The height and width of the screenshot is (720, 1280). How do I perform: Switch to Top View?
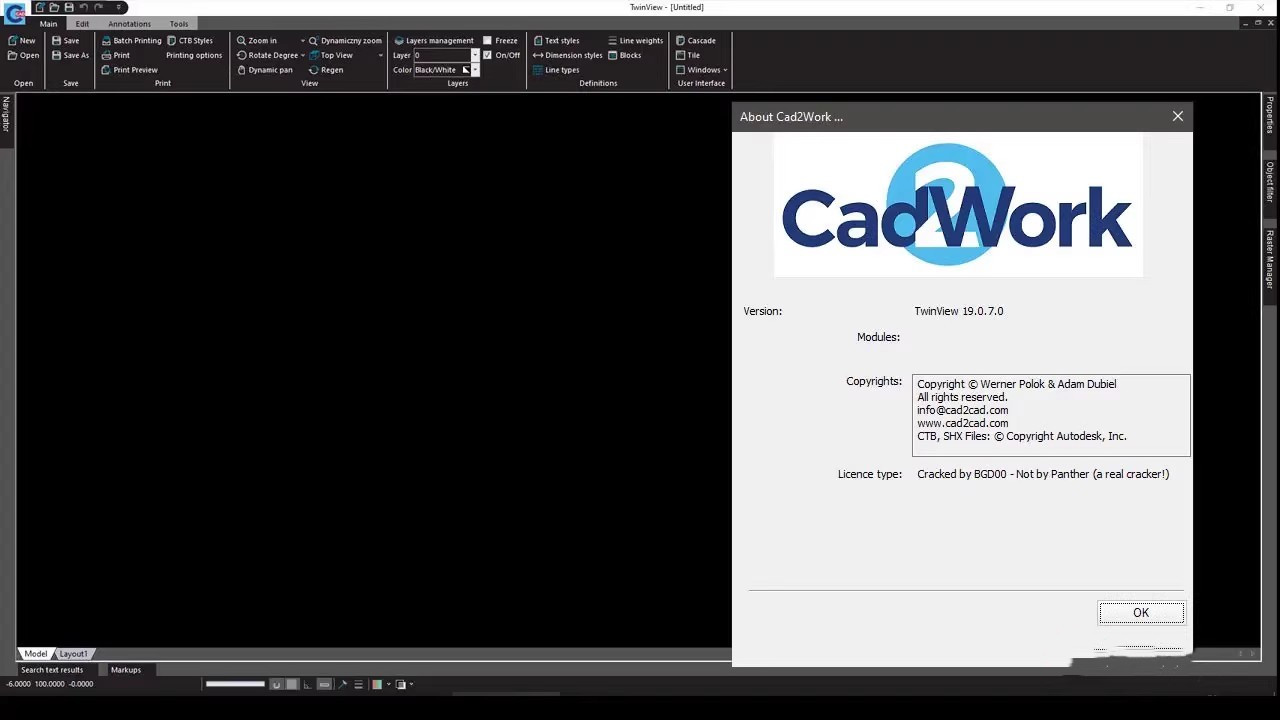[331, 56]
